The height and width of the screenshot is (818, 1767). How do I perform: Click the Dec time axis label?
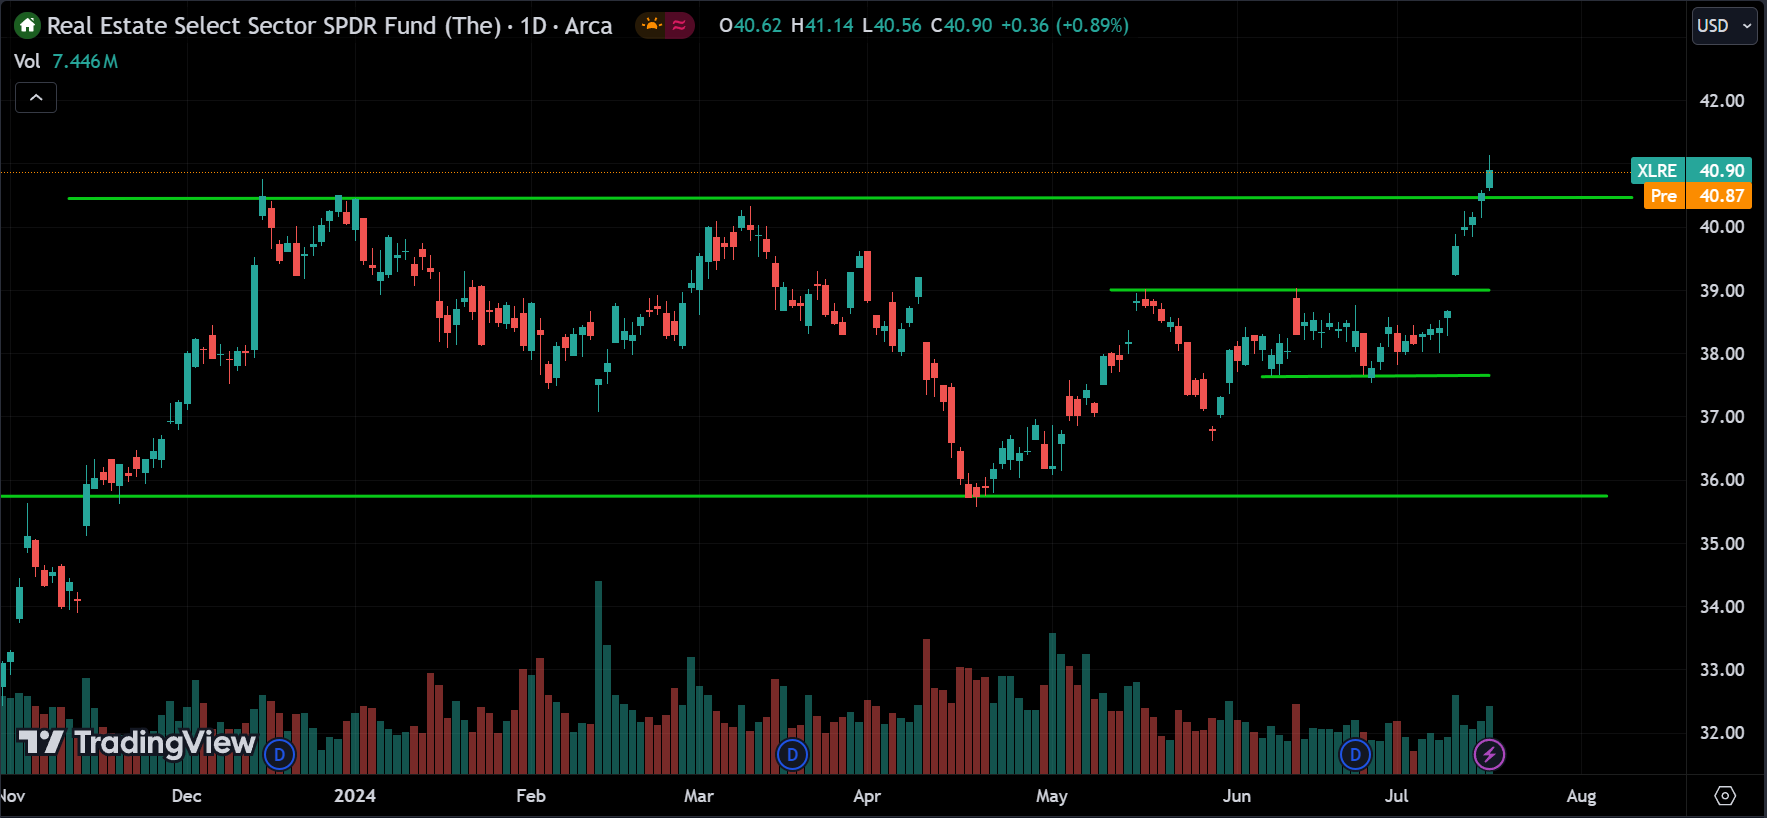(187, 796)
